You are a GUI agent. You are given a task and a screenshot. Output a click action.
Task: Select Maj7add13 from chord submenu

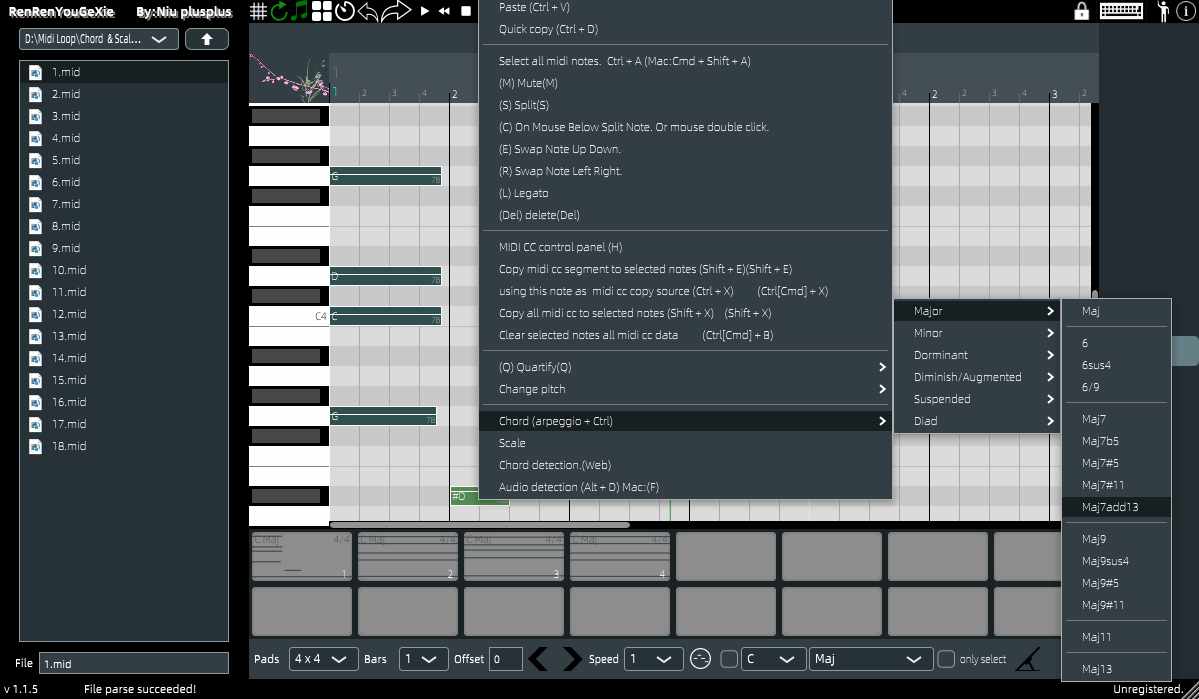[x=1110, y=507]
